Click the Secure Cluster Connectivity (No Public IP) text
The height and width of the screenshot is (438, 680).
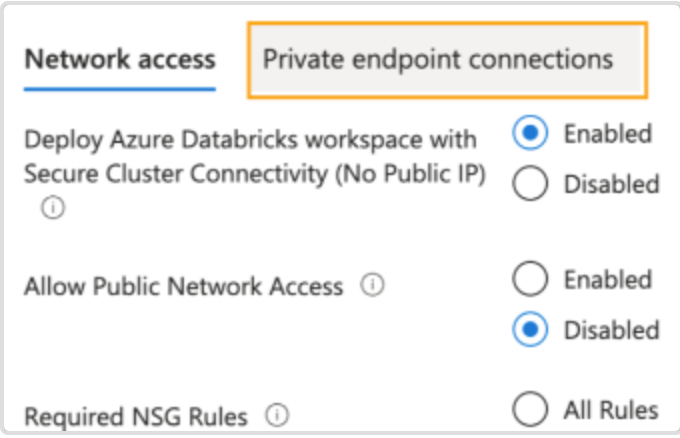point(255,174)
